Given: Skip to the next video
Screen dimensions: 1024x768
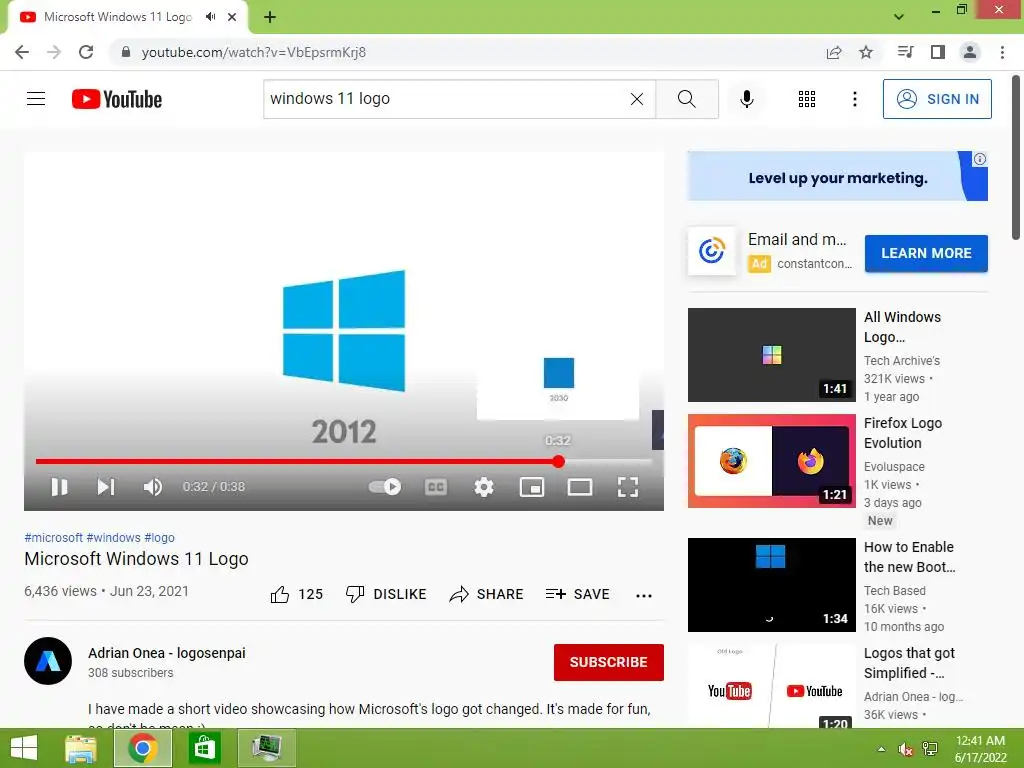Looking at the screenshot, I should [x=106, y=487].
